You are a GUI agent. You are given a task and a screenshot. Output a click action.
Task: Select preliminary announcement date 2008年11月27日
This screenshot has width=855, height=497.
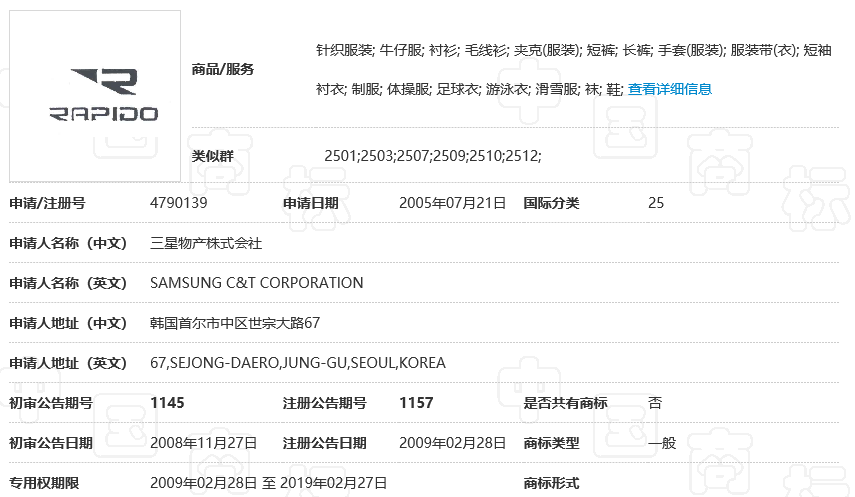pyautogui.click(x=203, y=443)
